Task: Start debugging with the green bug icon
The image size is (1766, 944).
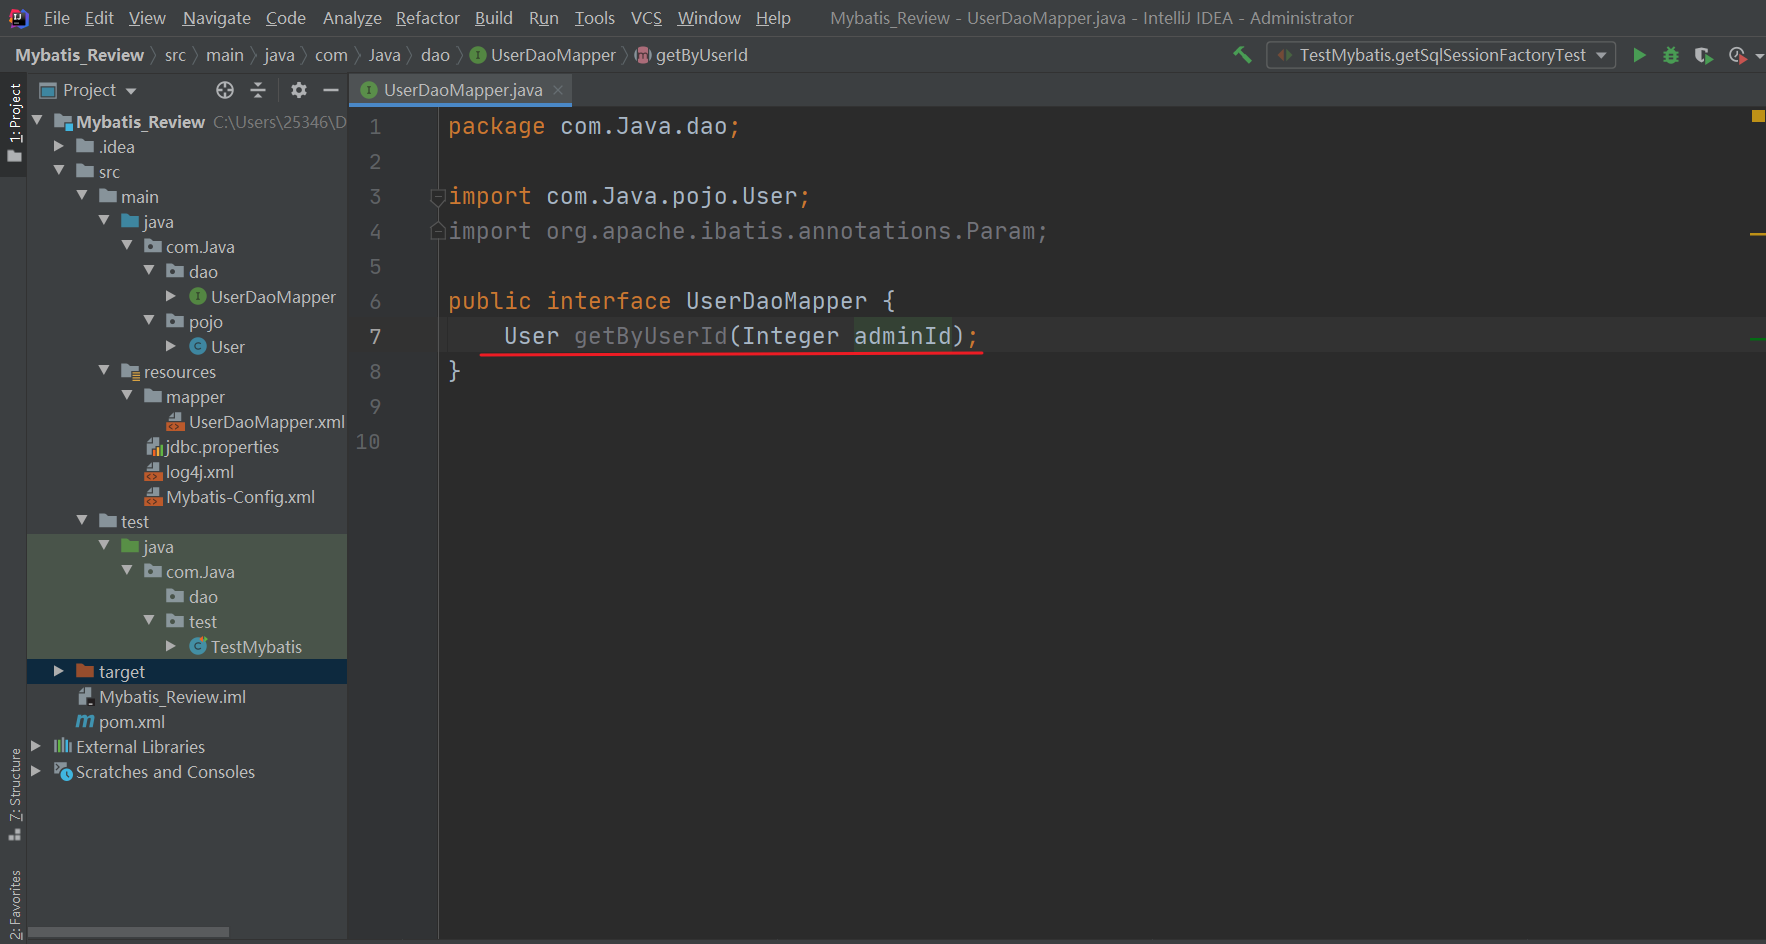Action: coord(1671,55)
